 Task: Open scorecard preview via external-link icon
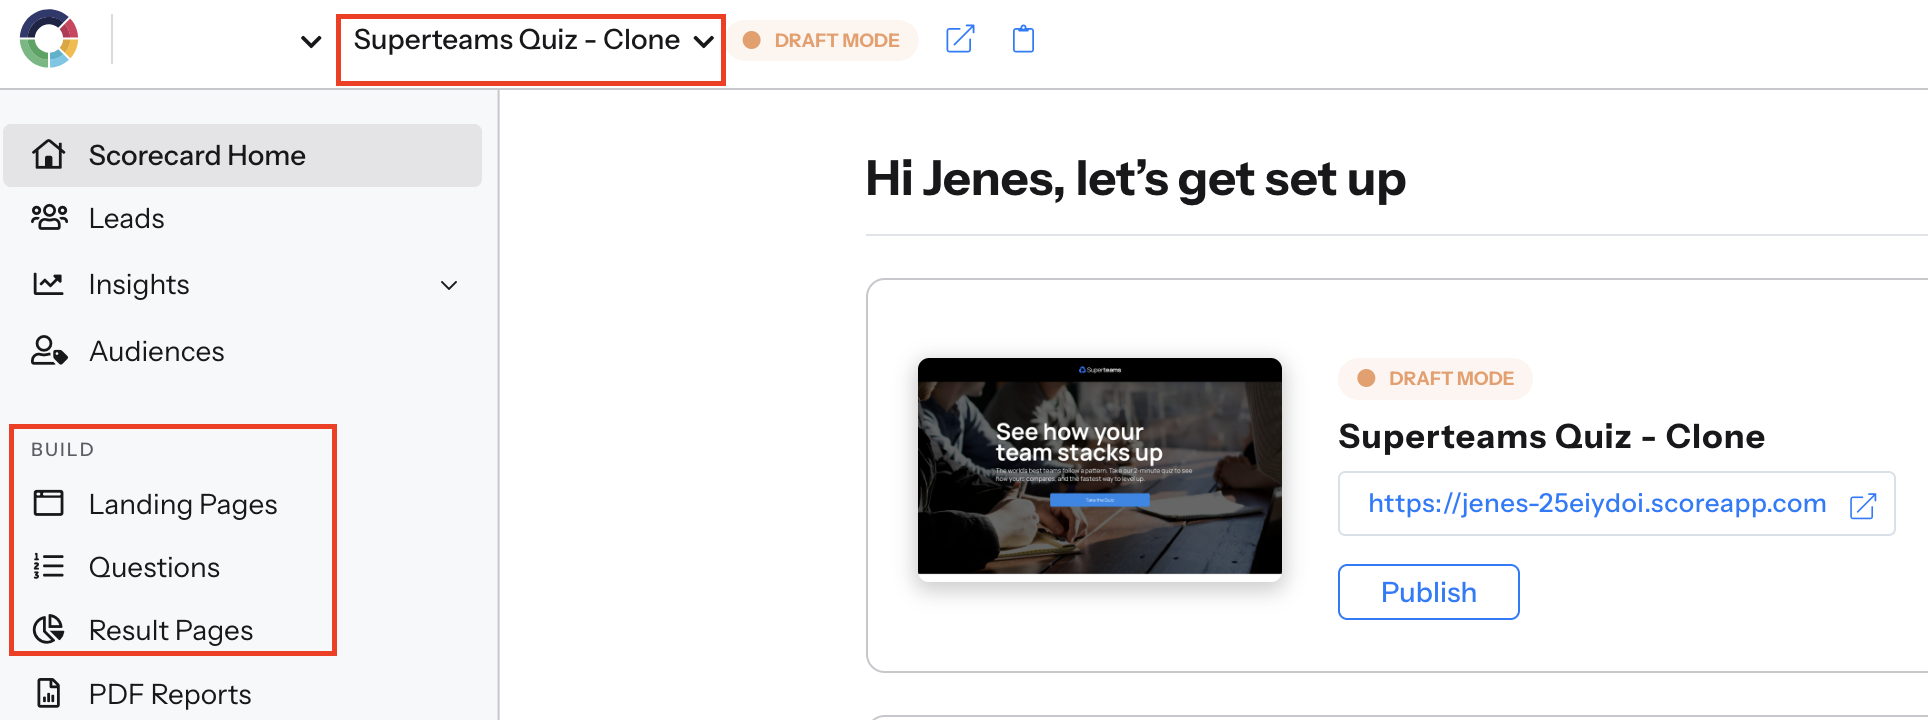tap(960, 40)
